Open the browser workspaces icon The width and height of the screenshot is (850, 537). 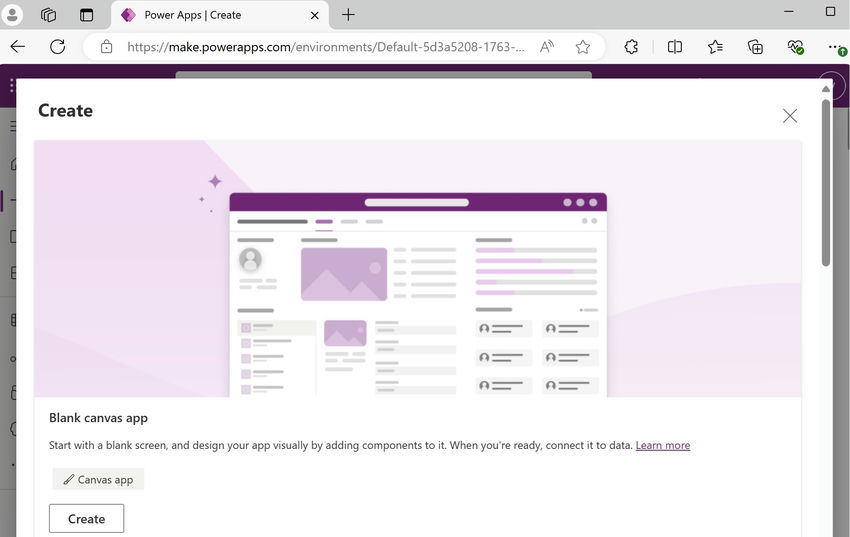coord(48,15)
